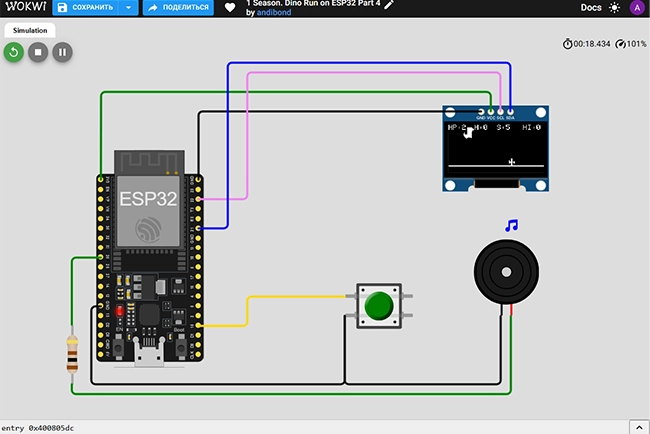Image resolution: width=650 pixels, height=434 pixels.
Task: Click the black buzzer component
Action: click(506, 272)
